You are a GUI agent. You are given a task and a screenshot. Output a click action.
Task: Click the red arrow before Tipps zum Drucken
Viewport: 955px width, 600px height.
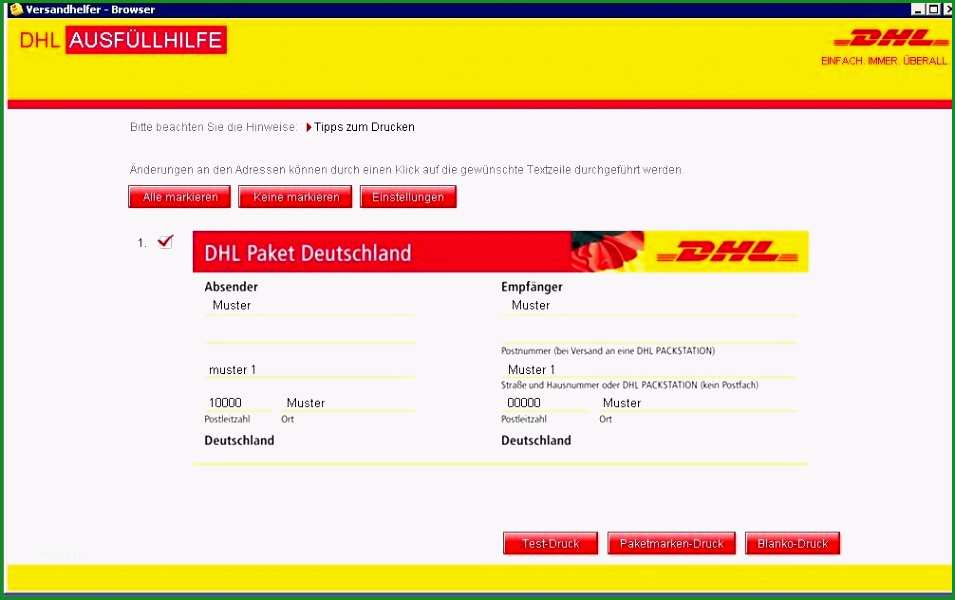309,127
